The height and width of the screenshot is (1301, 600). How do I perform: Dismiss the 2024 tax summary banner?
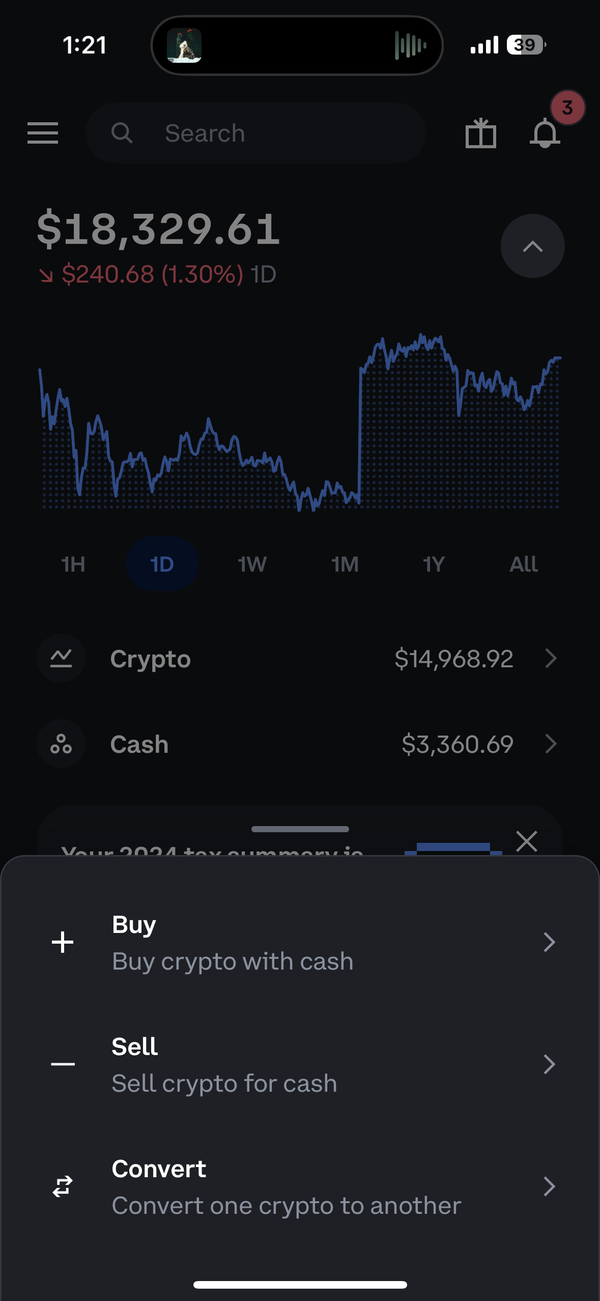(527, 841)
